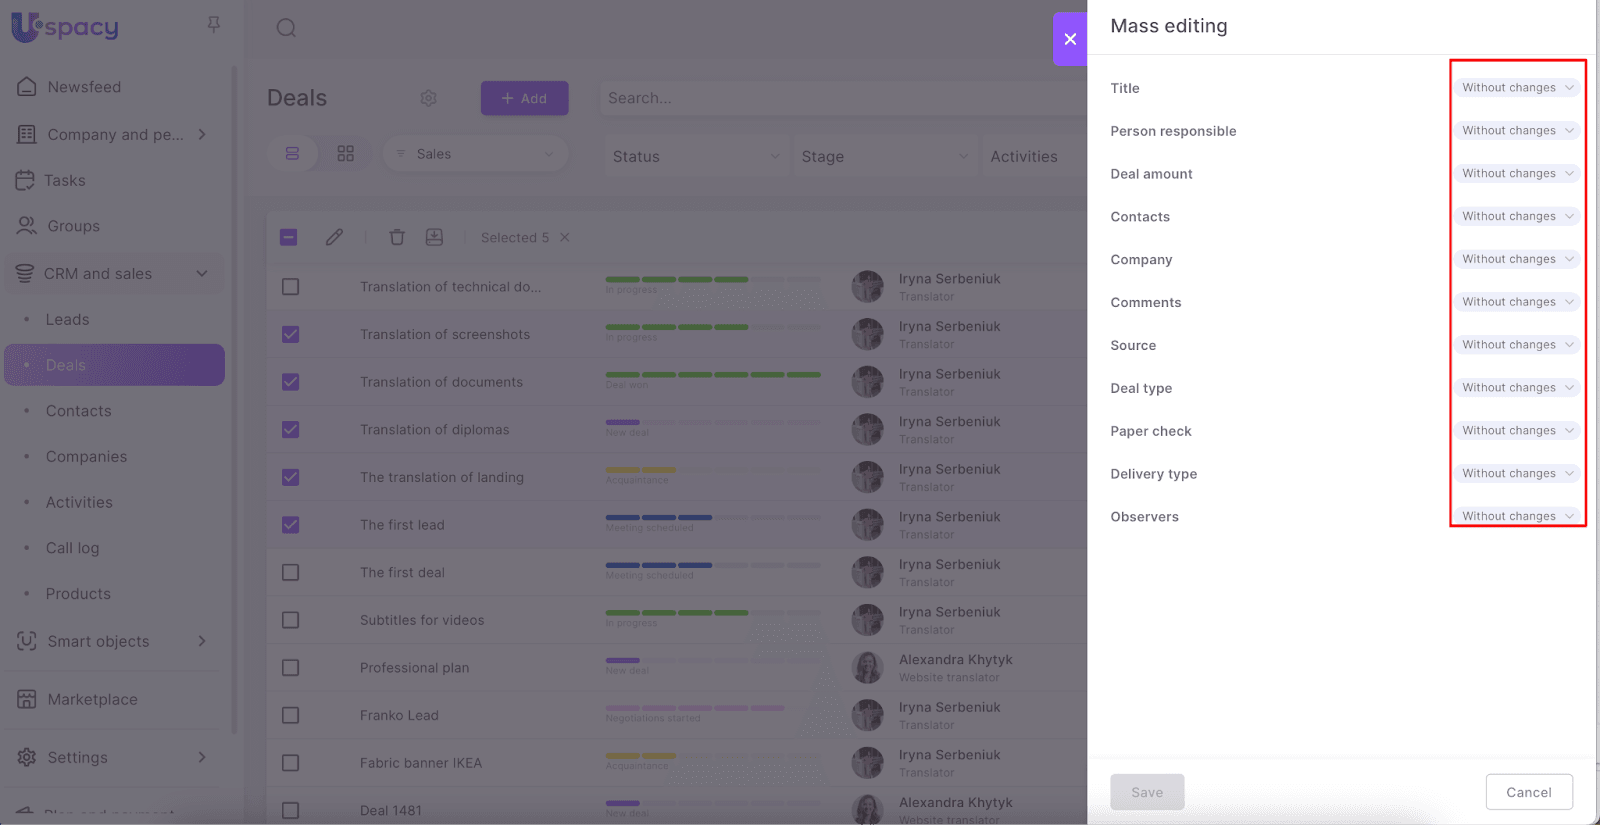
Task: Uncheck the Translation of screenshots checkbox
Action: pos(290,334)
